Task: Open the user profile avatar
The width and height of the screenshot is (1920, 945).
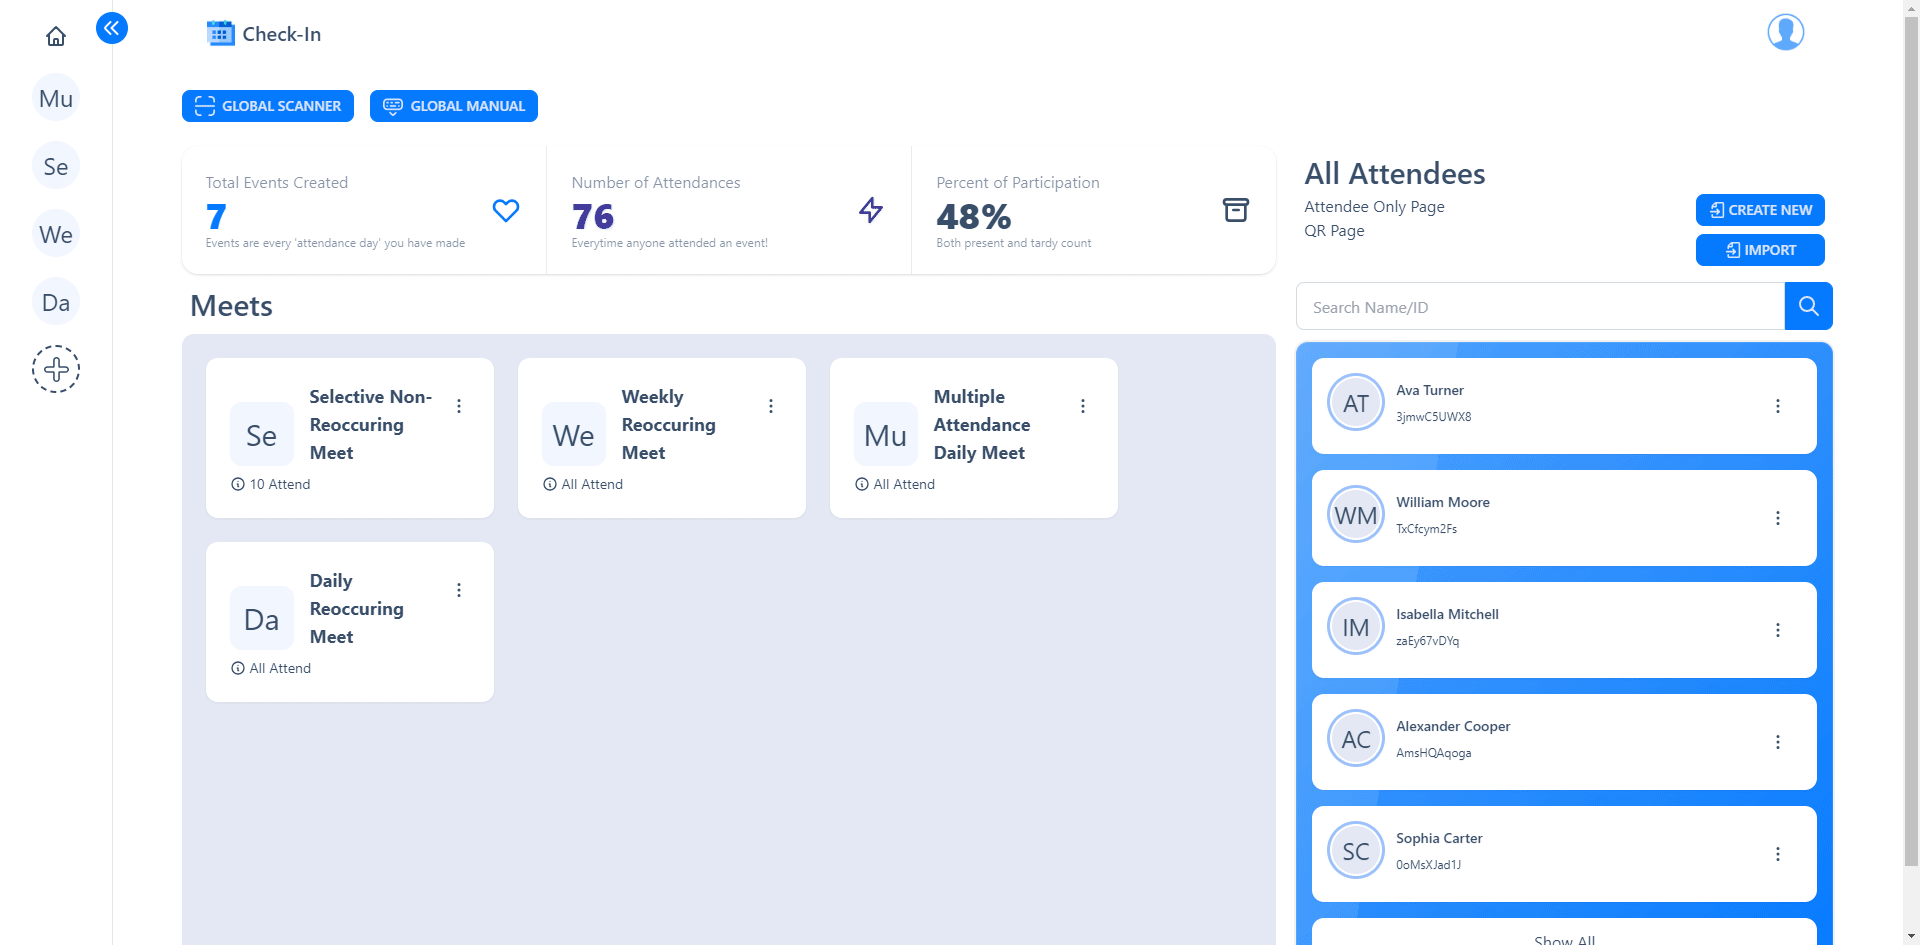Action: click(x=1785, y=32)
